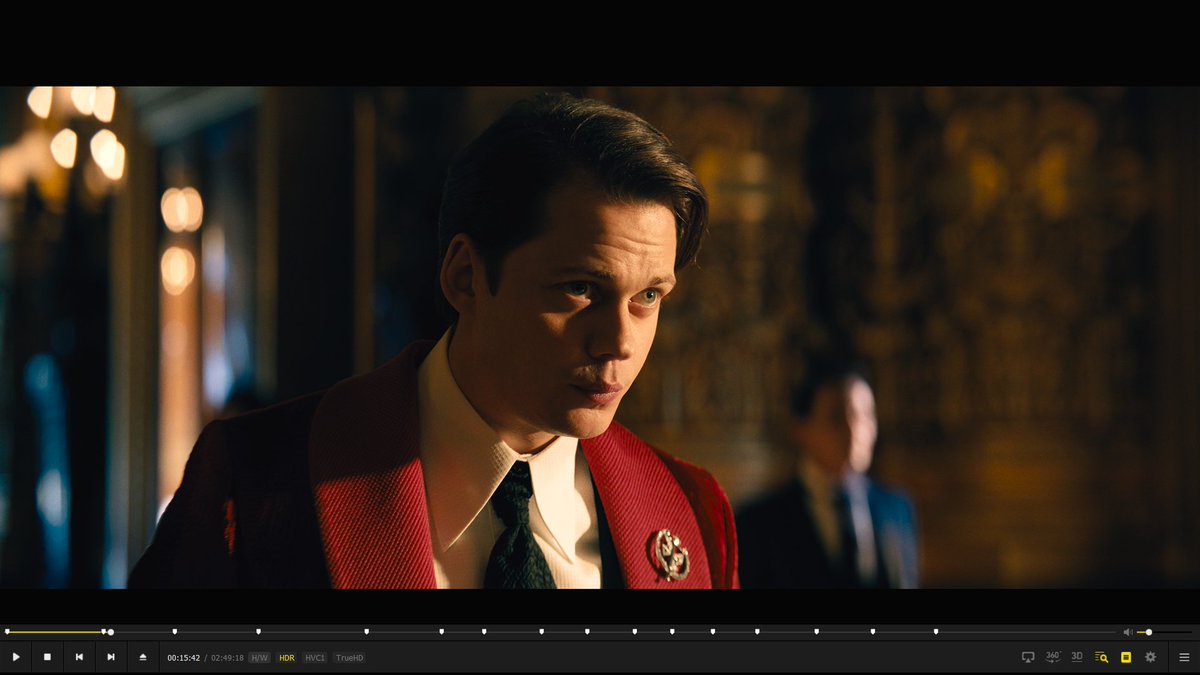Image resolution: width=1200 pixels, height=675 pixels.
Task: Jump to the first chapter marker at the timeline start
Action: (7, 631)
